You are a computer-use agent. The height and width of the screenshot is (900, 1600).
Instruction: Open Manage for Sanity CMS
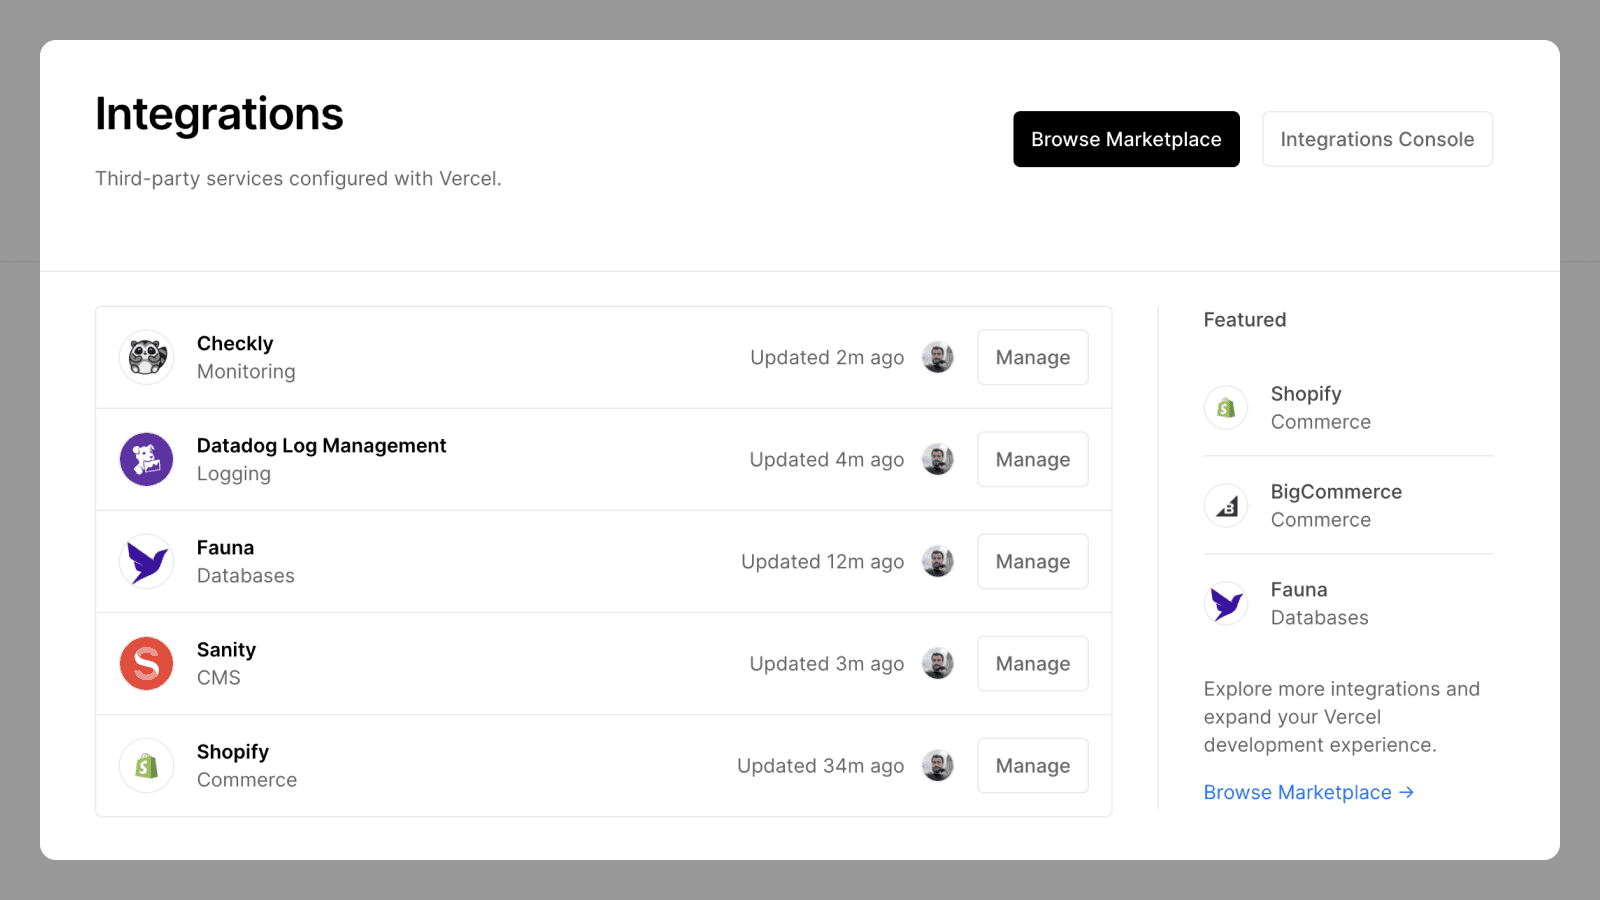pos(1032,663)
